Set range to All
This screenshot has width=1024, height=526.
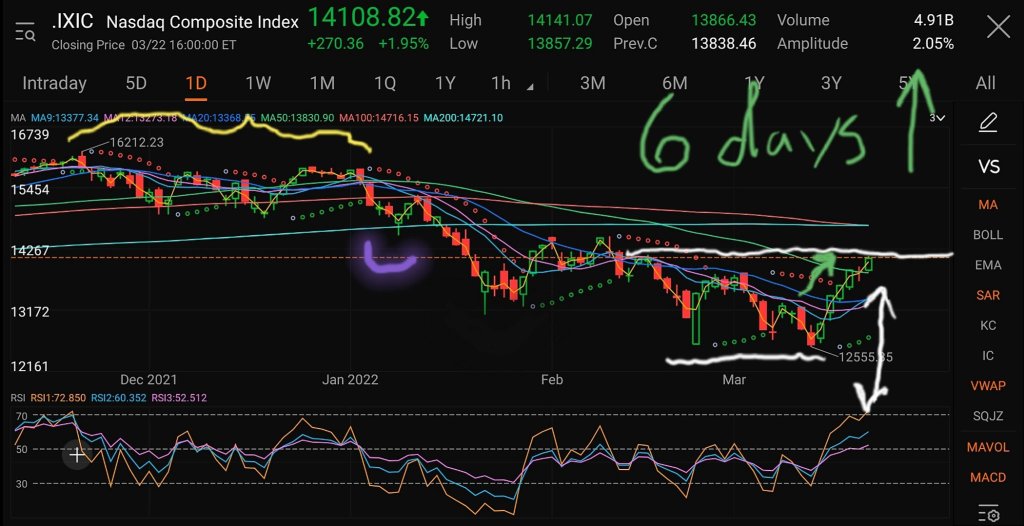coord(985,83)
